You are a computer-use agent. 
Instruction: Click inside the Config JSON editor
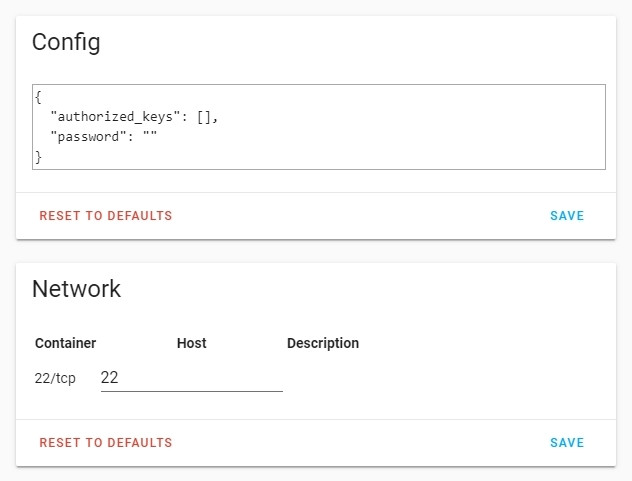(x=318, y=127)
